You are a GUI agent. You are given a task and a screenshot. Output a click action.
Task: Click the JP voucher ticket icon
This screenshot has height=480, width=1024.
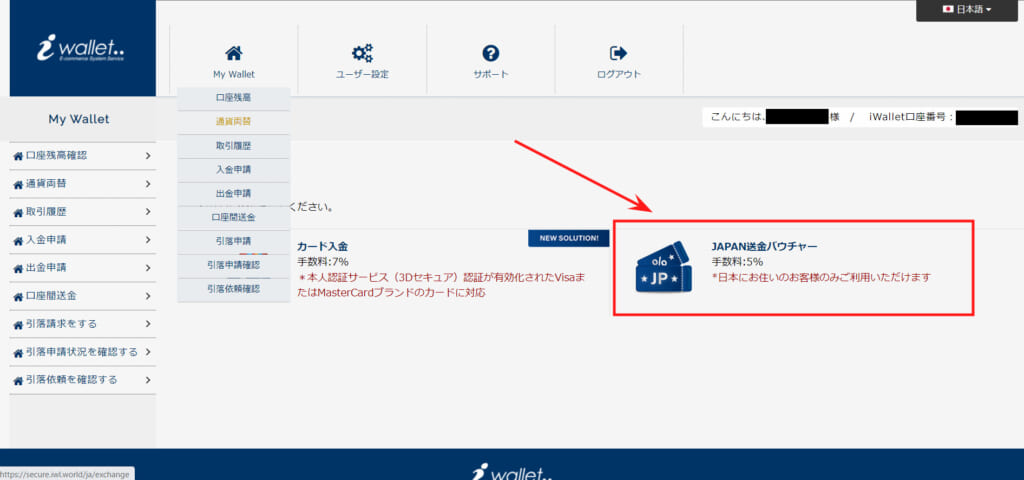(x=664, y=267)
